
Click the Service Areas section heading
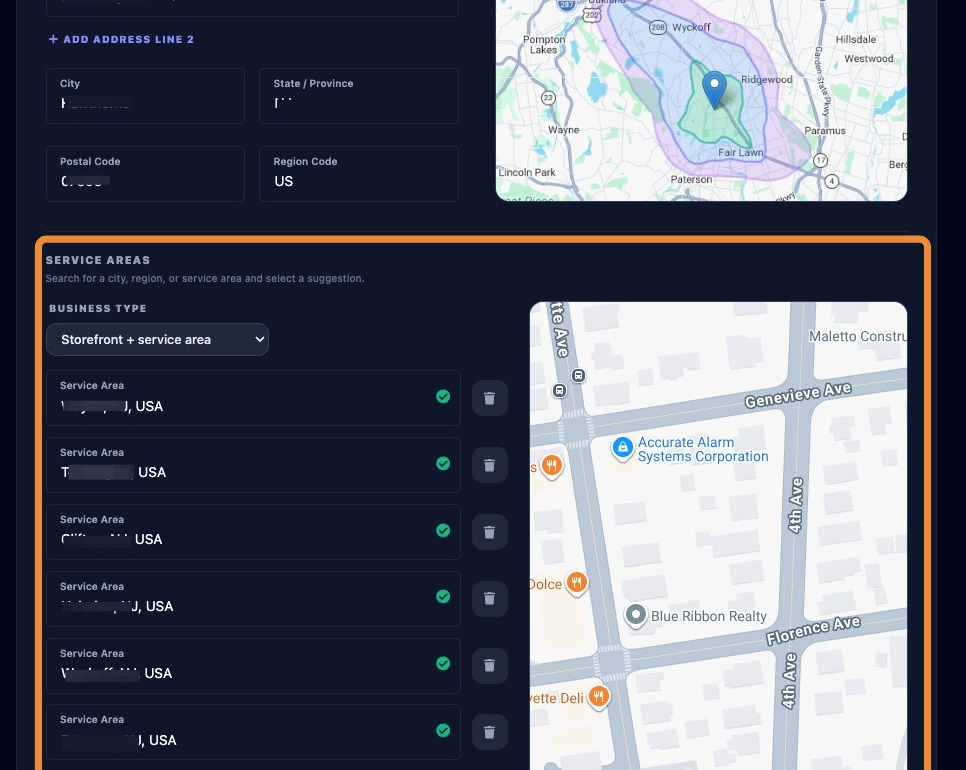point(98,260)
